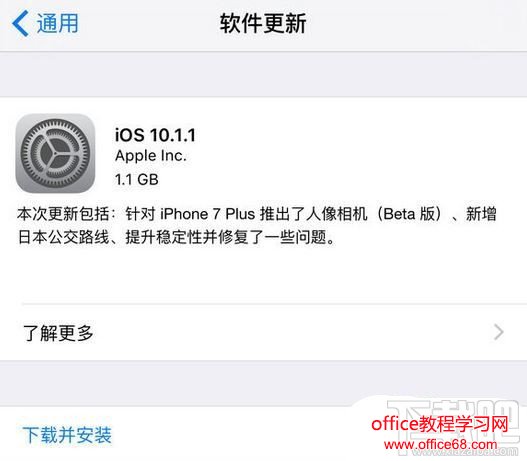Select the iOS 10.1.1 version heading
Screen dimensions: 527x461
click(155, 135)
